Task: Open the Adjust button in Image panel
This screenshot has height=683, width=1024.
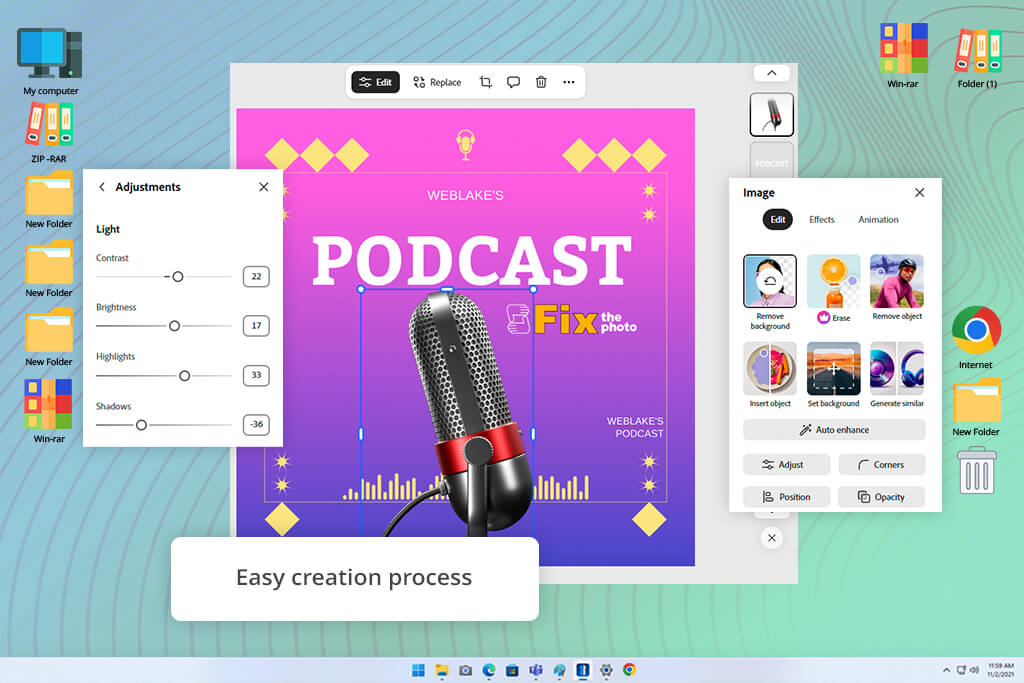Action: click(x=786, y=465)
